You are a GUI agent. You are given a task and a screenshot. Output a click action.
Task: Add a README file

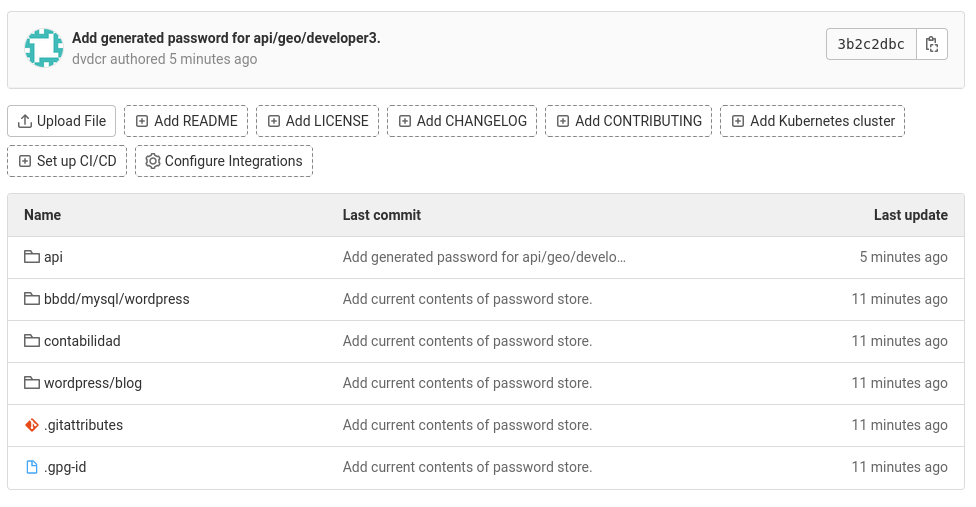(x=186, y=121)
